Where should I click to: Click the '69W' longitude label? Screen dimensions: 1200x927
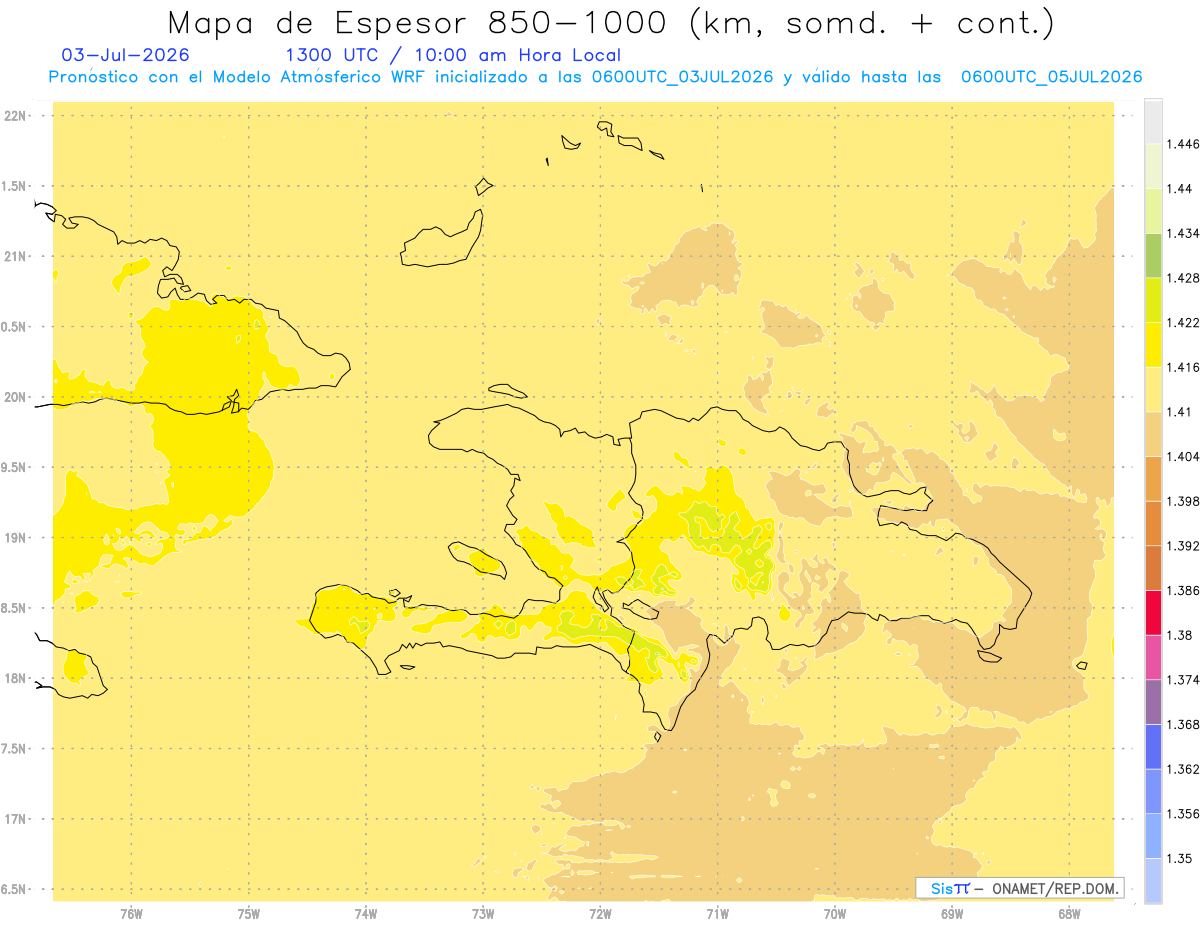[x=952, y=913]
